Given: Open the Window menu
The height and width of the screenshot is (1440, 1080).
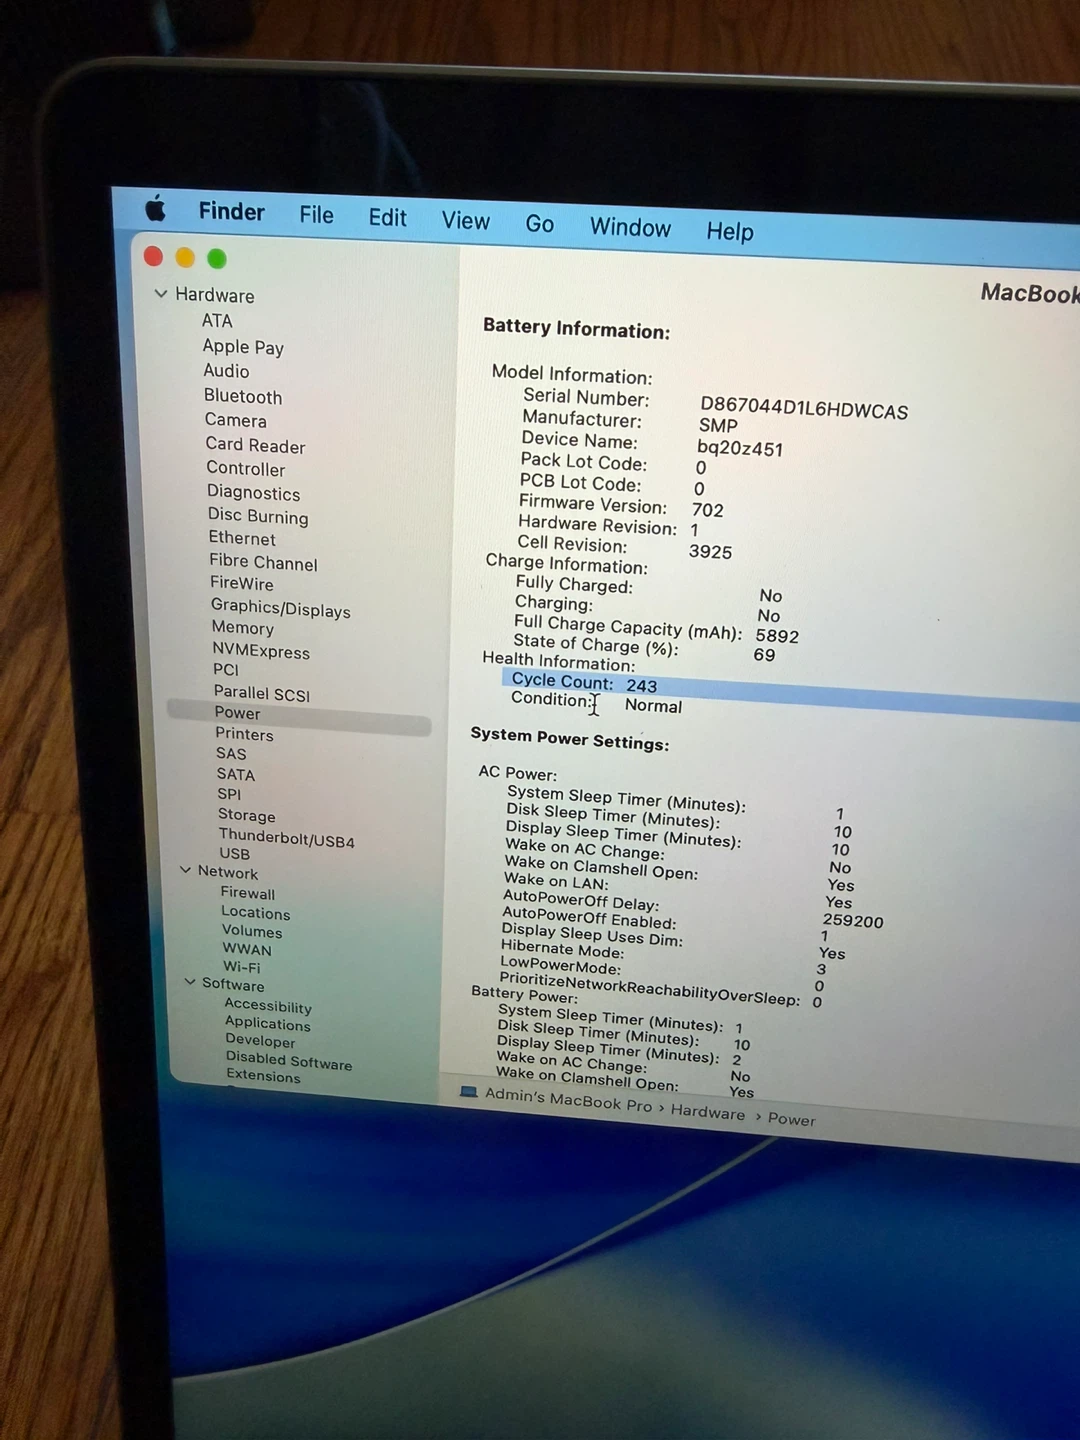Looking at the screenshot, I should pyautogui.click(x=630, y=227).
